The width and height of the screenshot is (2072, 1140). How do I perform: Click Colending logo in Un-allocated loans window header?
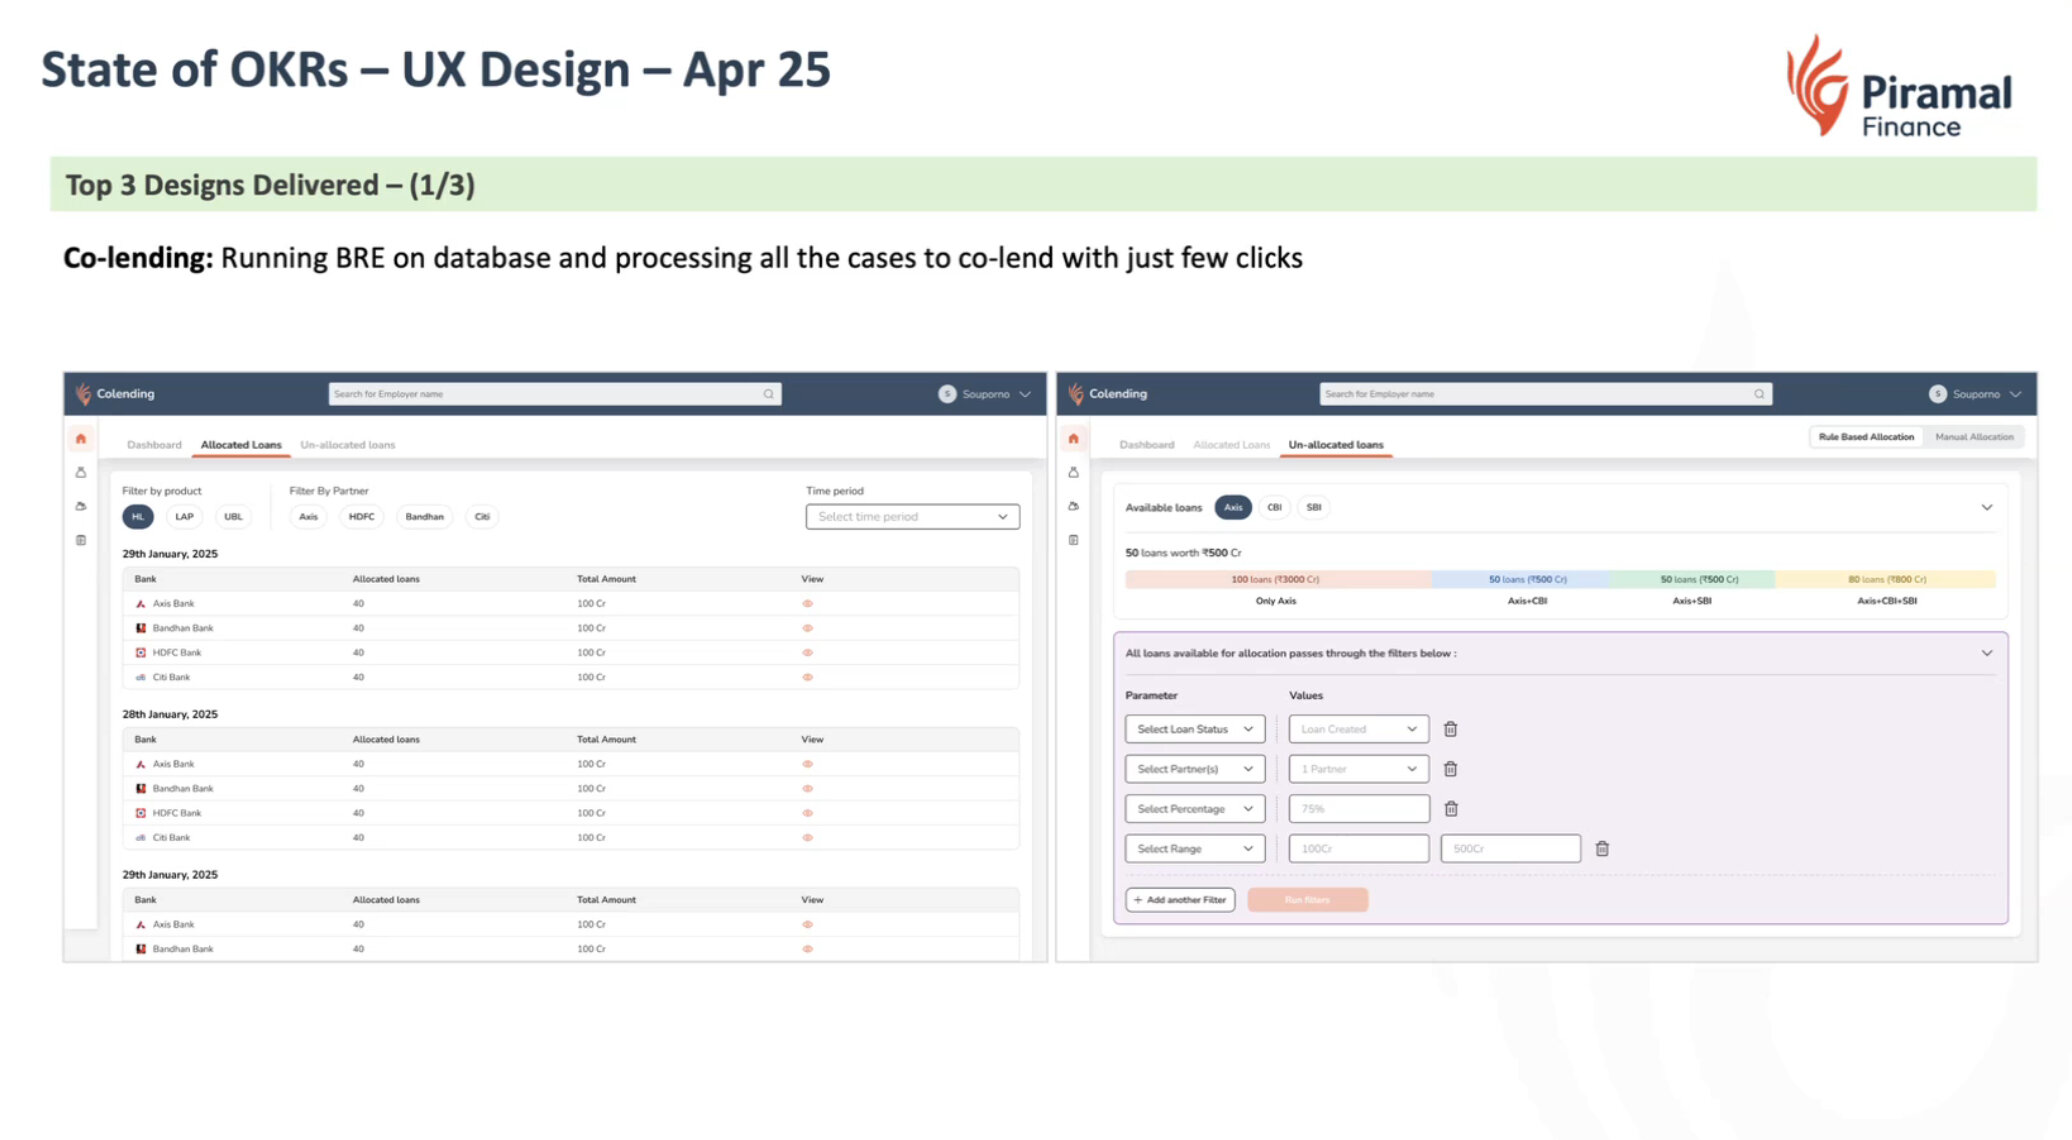tap(1076, 394)
